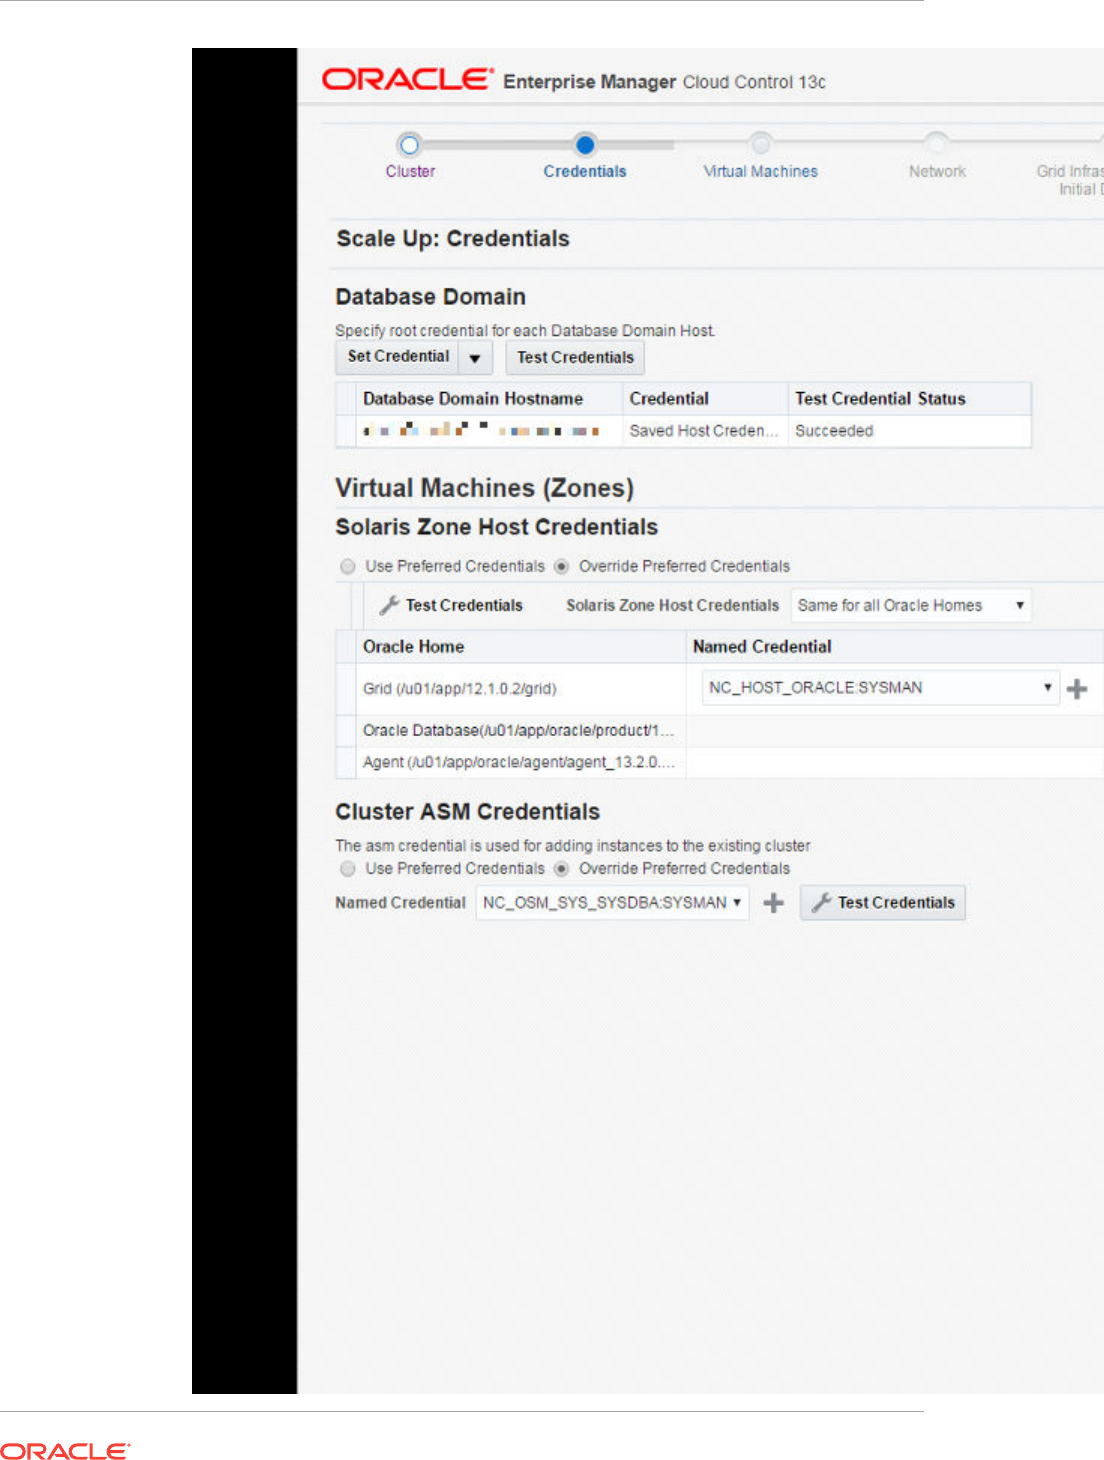Open the Cluster wizard step
The image size is (1104, 1460).
(410, 171)
